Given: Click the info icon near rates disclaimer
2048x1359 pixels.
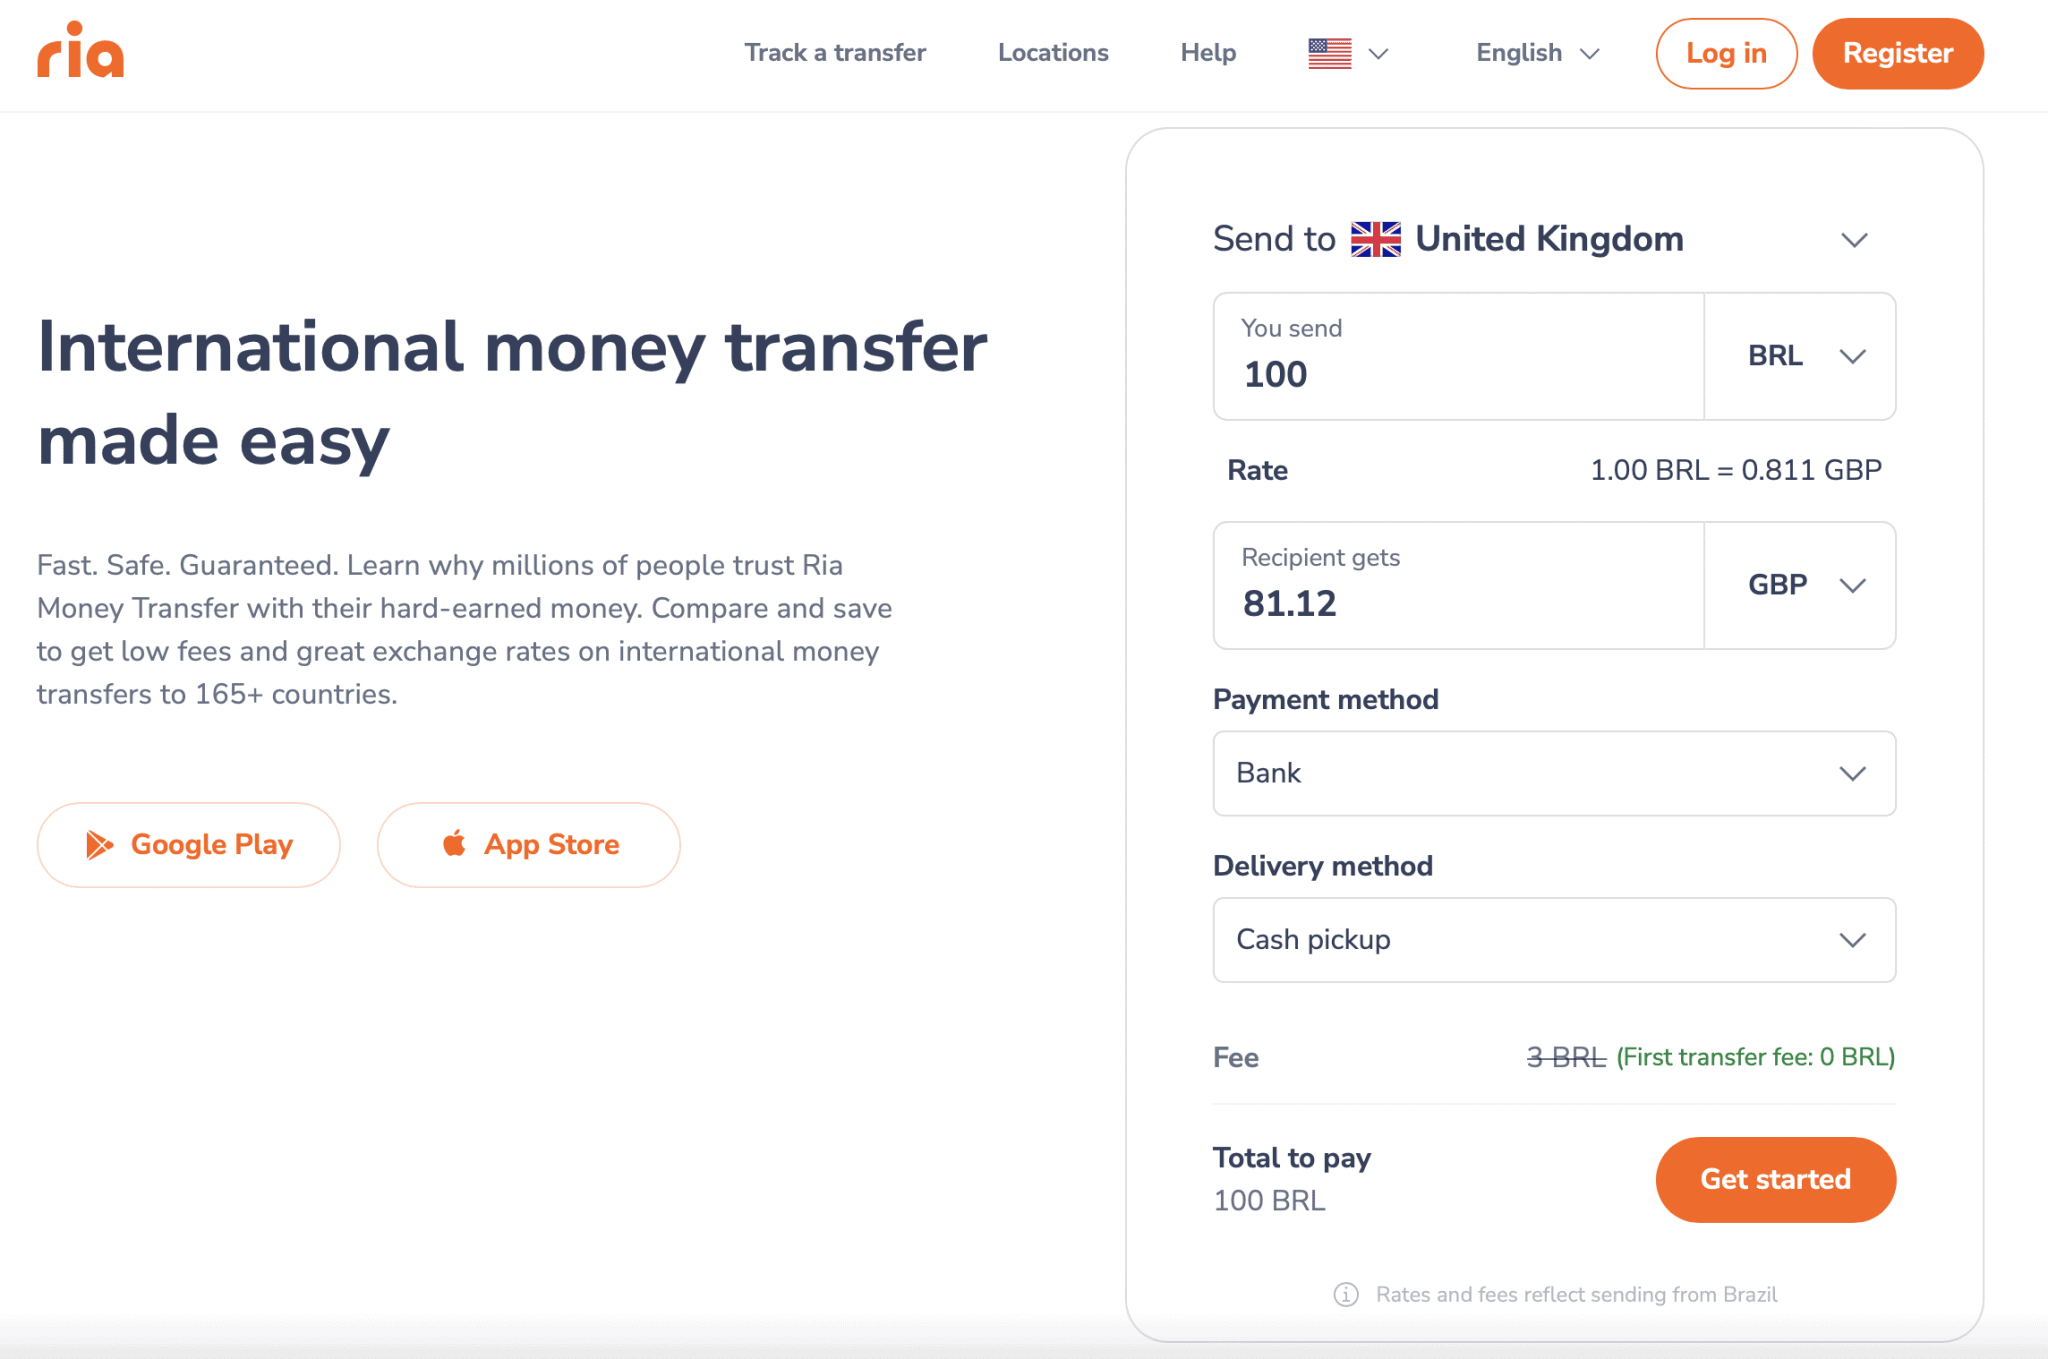Looking at the screenshot, I should (x=1345, y=1294).
